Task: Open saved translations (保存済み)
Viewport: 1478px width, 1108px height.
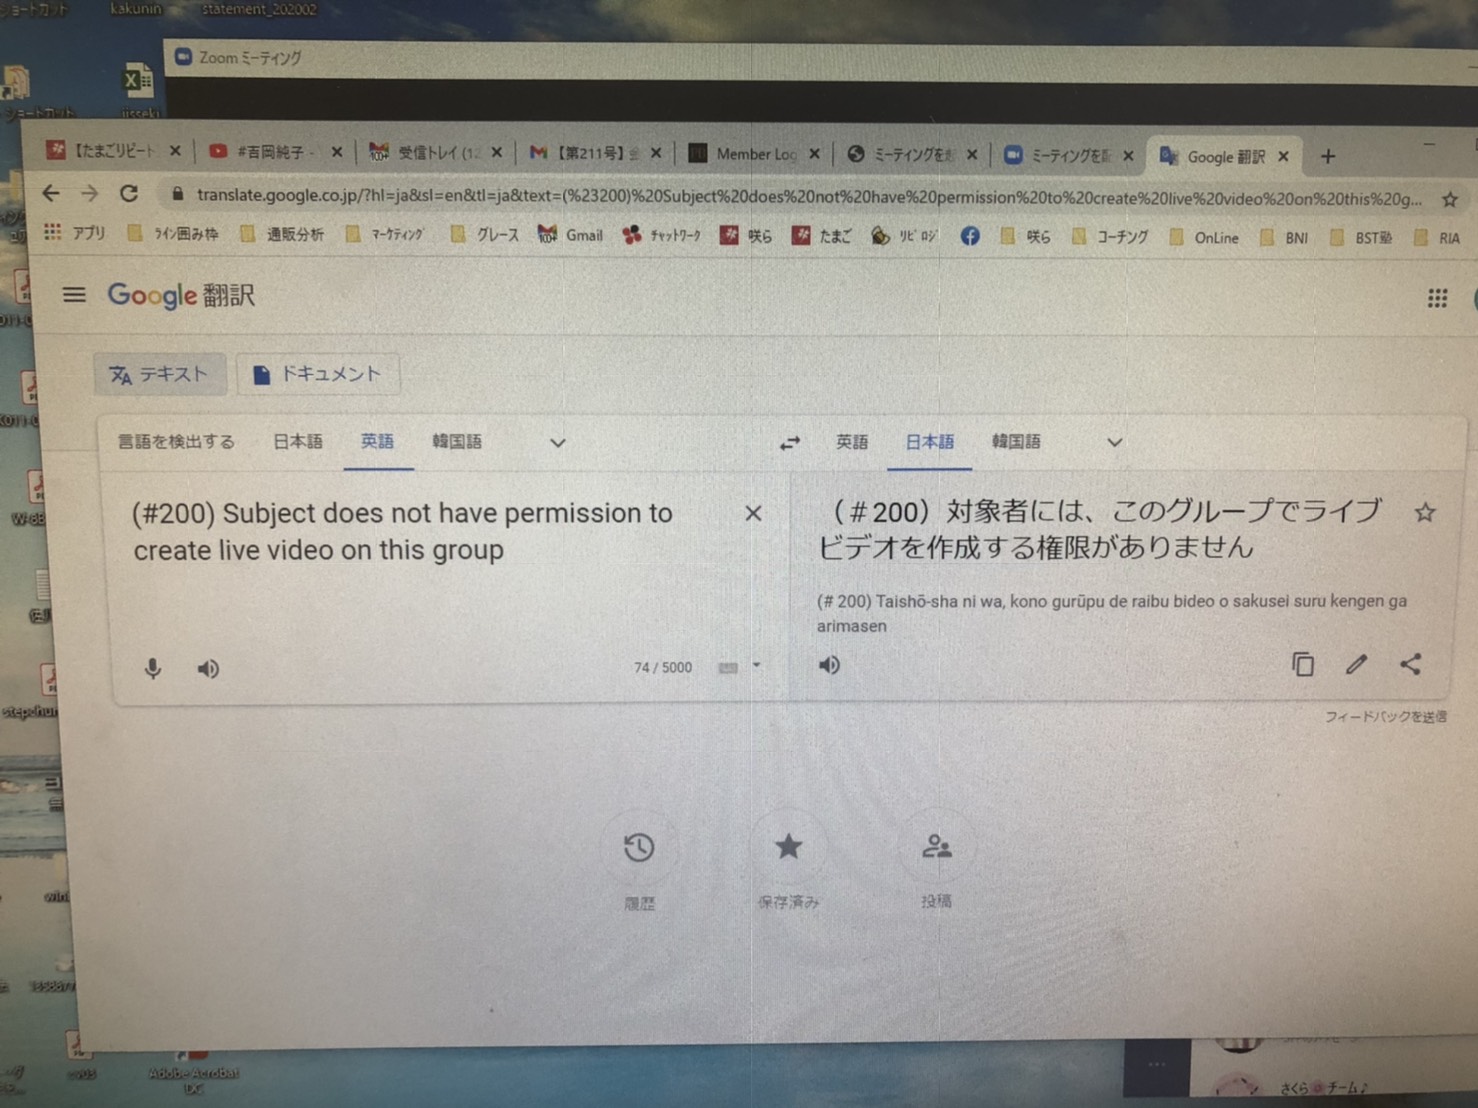Action: [x=788, y=847]
